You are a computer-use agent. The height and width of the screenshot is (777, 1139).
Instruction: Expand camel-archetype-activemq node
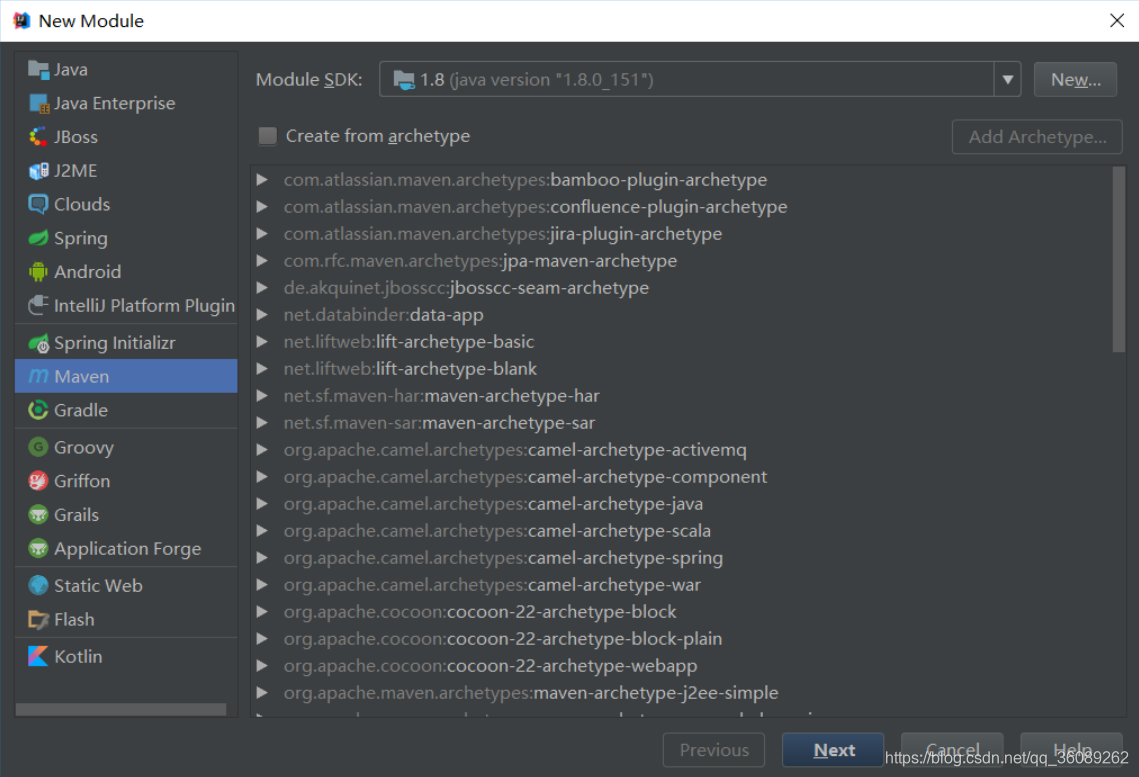tap(262, 449)
